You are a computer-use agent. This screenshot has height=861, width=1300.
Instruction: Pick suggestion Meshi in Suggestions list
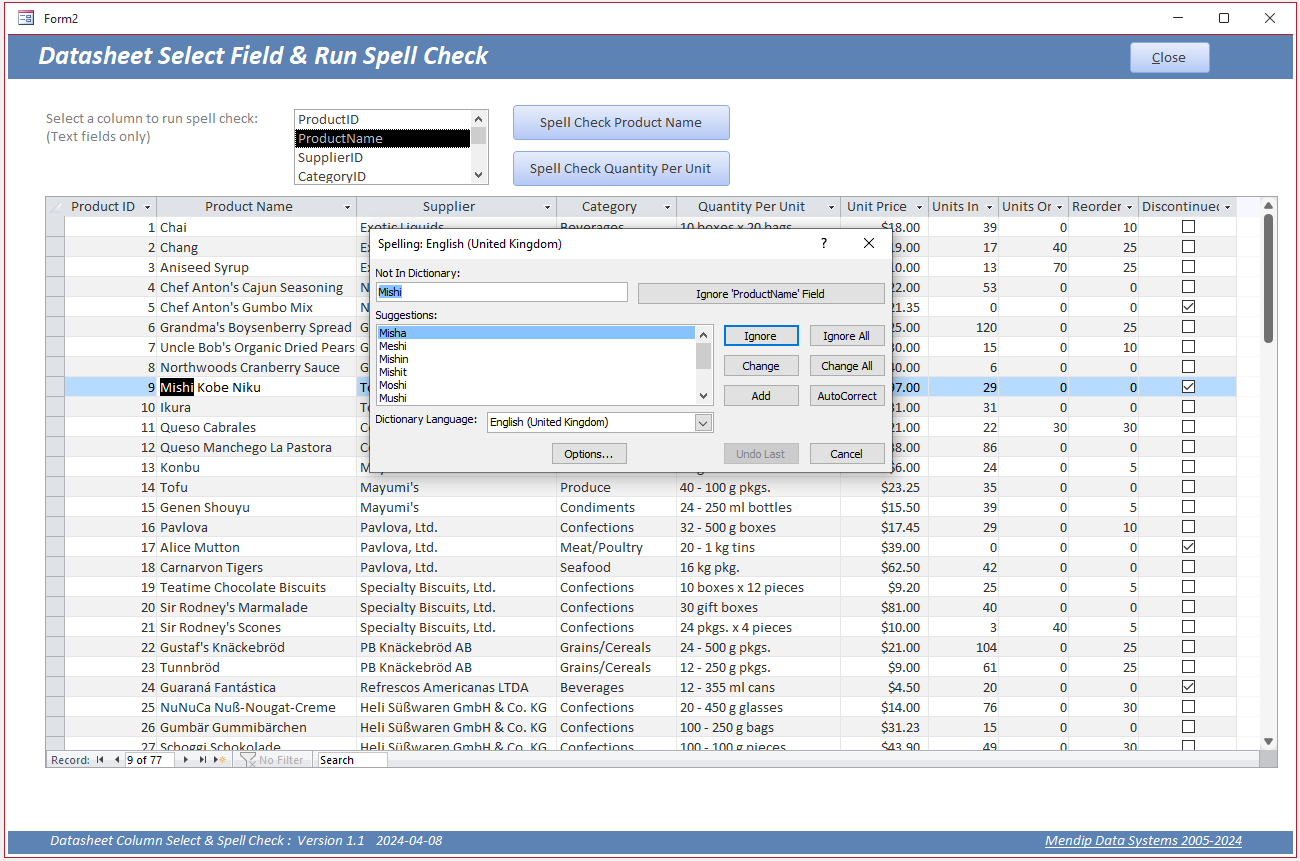[x=536, y=346]
